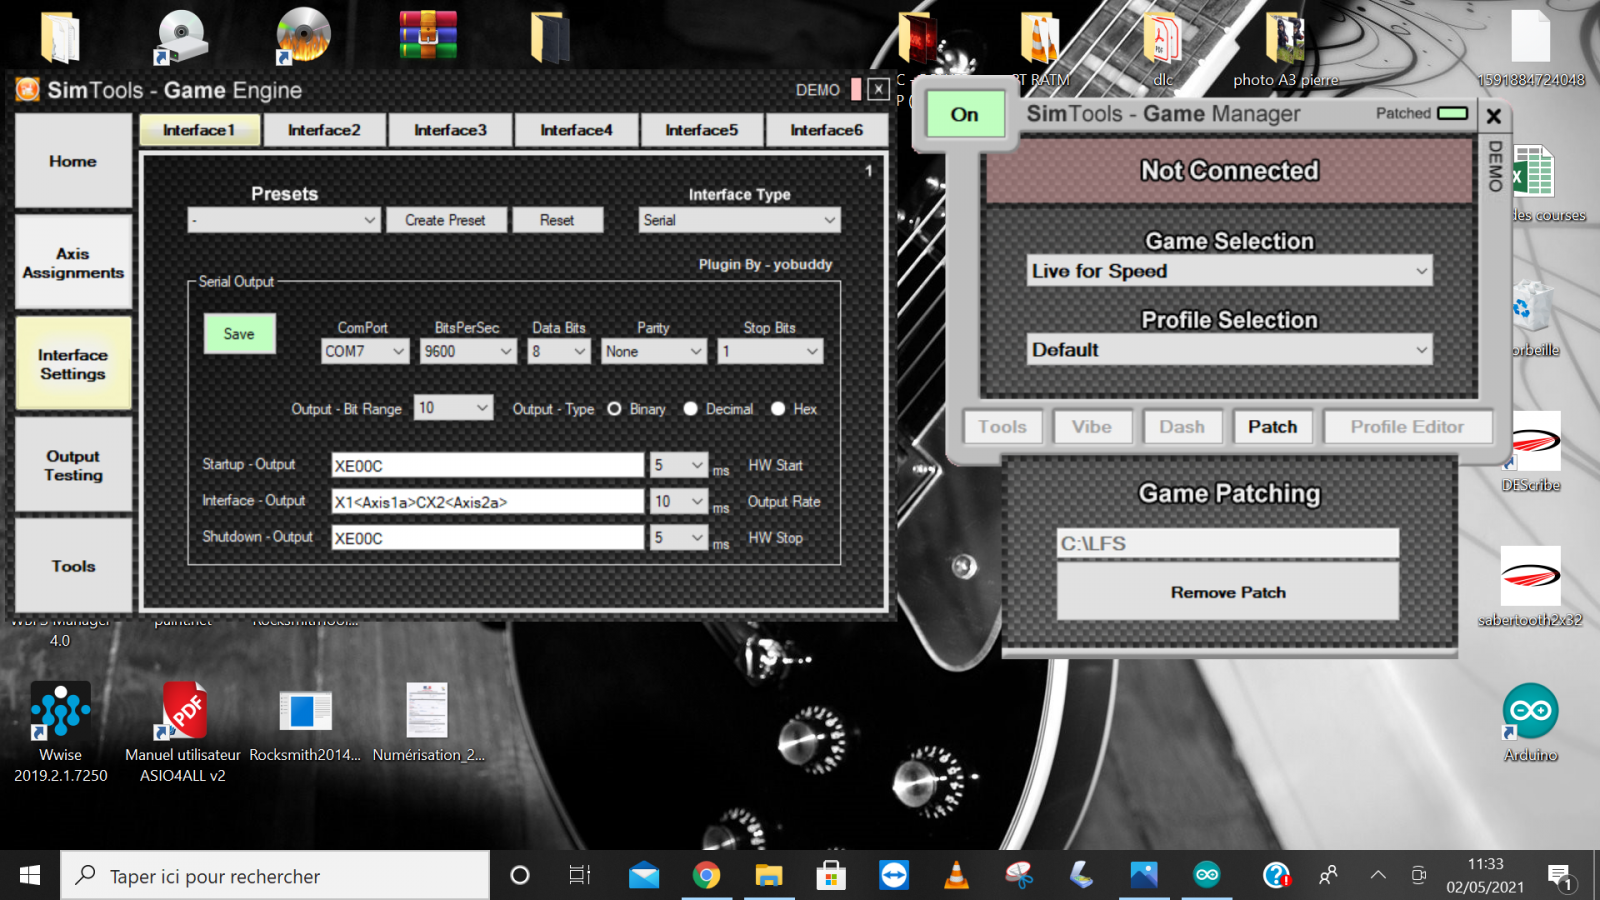Select the Interface1 tab
The width and height of the screenshot is (1600, 900).
pyautogui.click(x=199, y=130)
